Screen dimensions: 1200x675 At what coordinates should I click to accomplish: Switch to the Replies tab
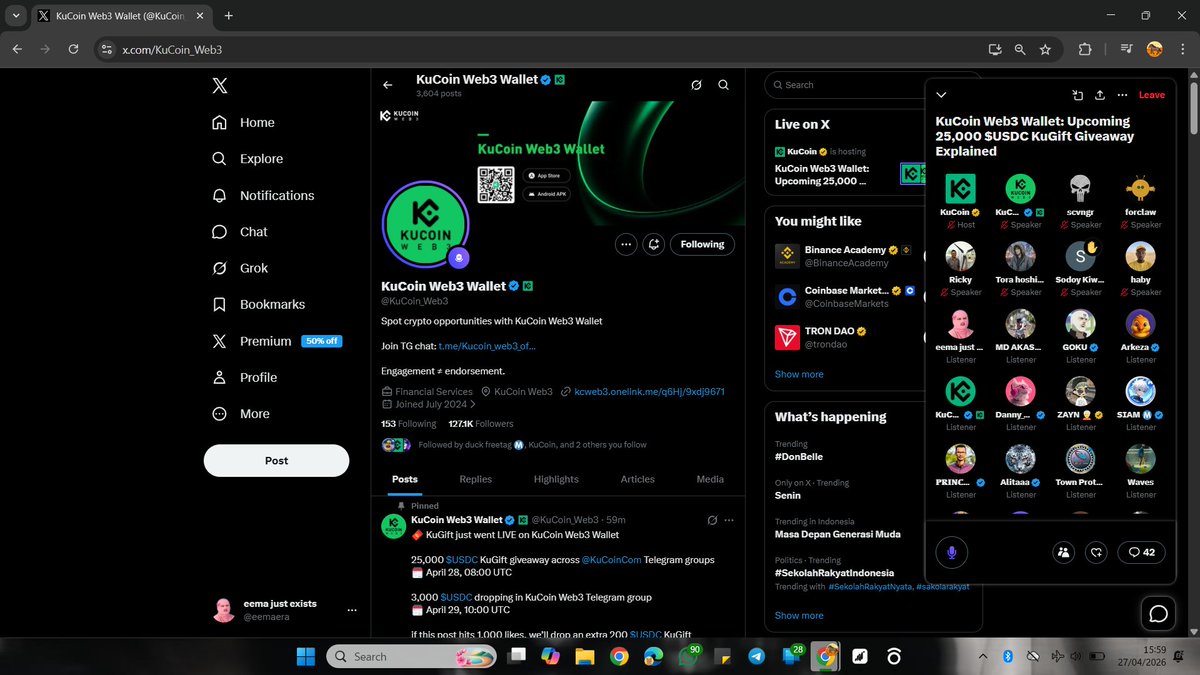pyautogui.click(x=475, y=479)
